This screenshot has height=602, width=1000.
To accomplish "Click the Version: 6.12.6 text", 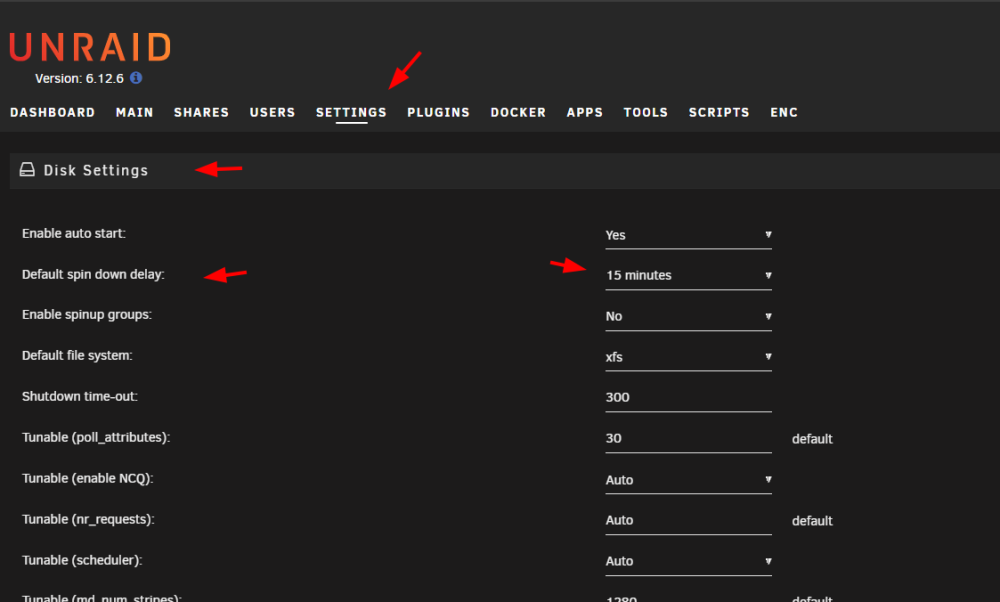I will pos(79,78).
